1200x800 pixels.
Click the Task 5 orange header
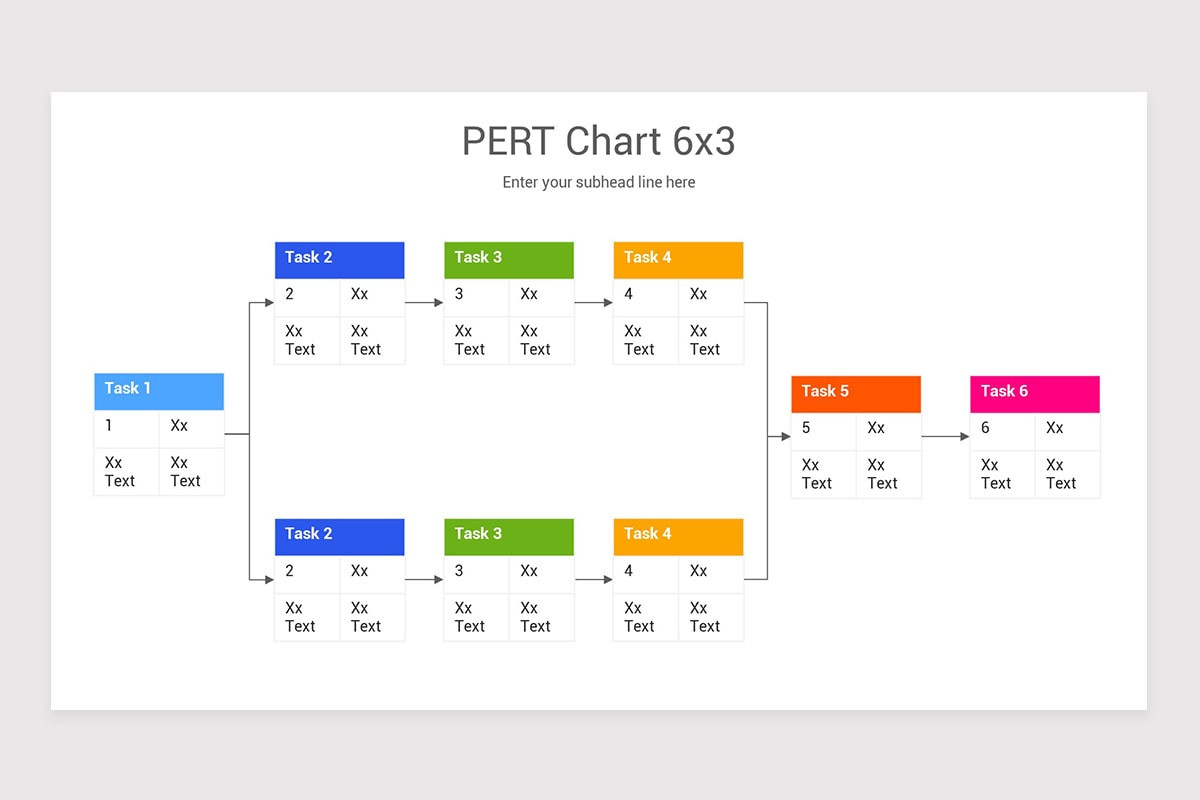click(855, 393)
